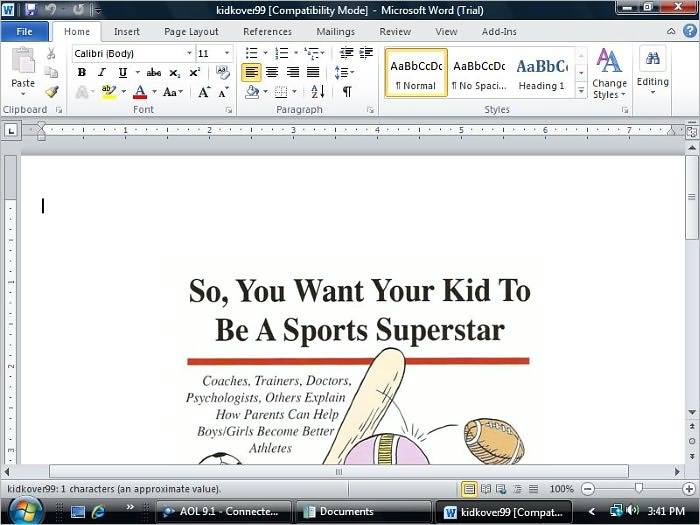Copy selection using Copy icon

pos(51,72)
